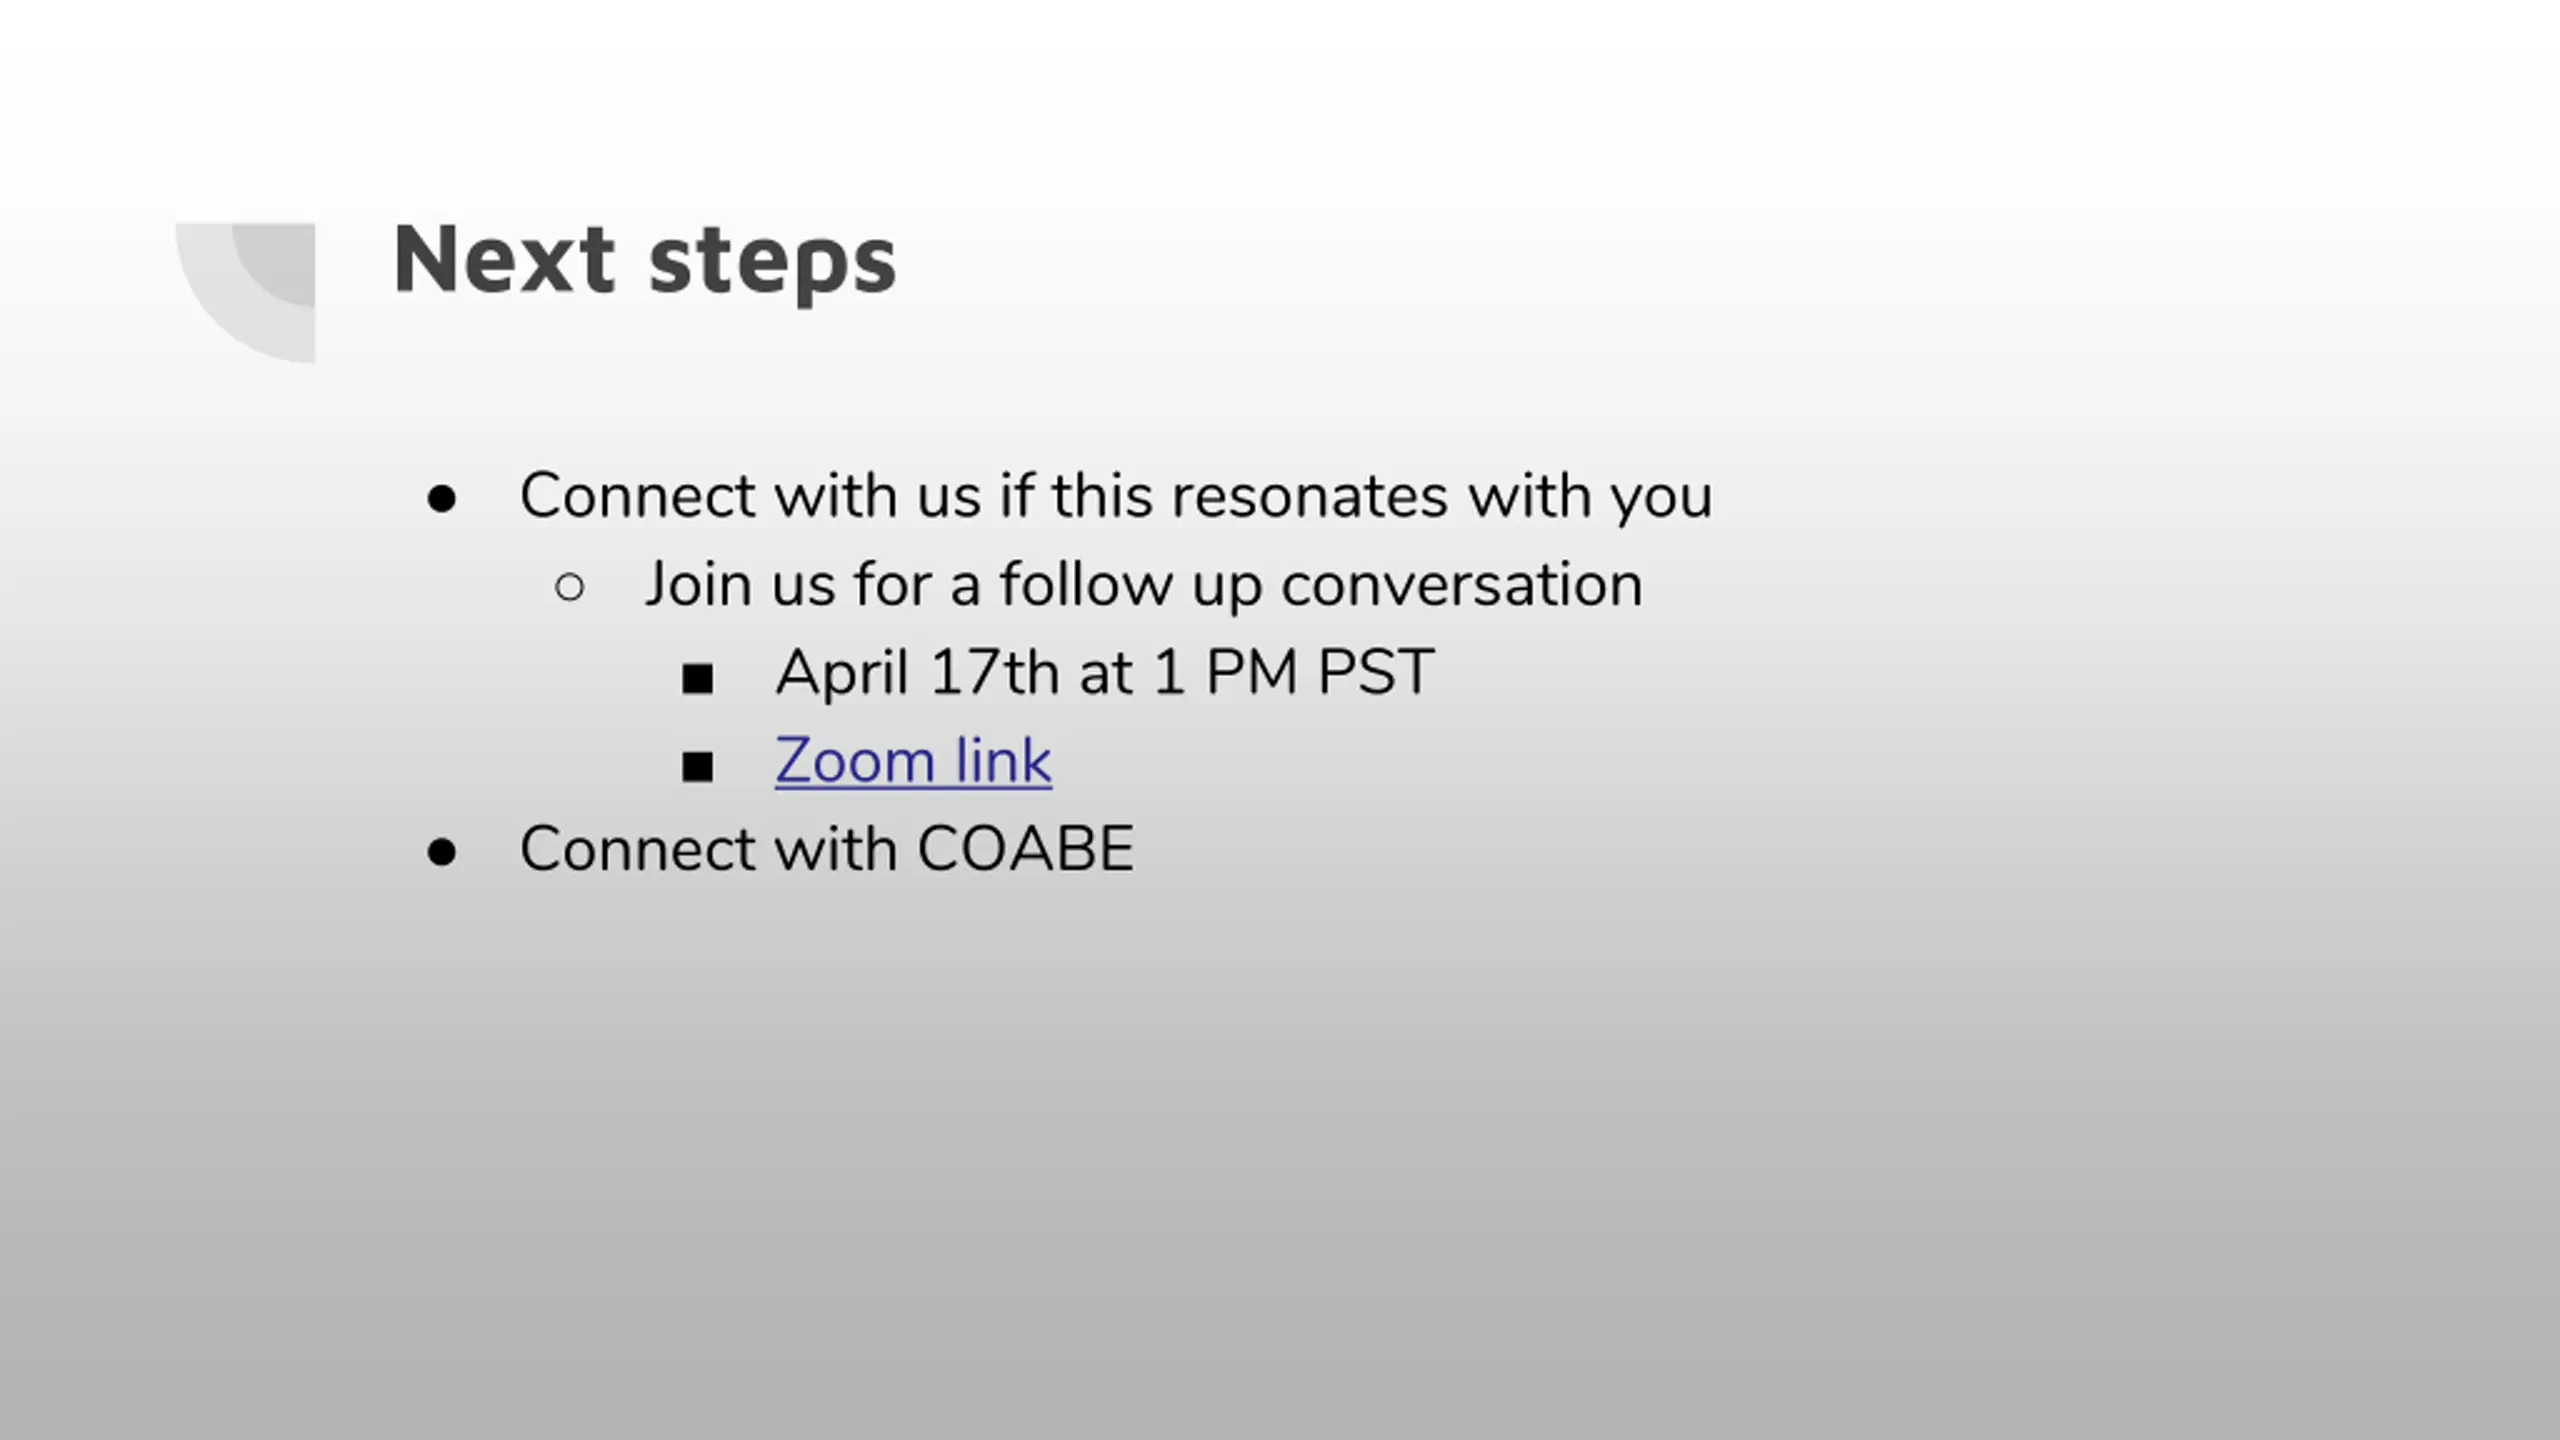Image resolution: width=2560 pixels, height=1440 pixels.
Task: Click the word steps in the title
Action: [773, 264]
